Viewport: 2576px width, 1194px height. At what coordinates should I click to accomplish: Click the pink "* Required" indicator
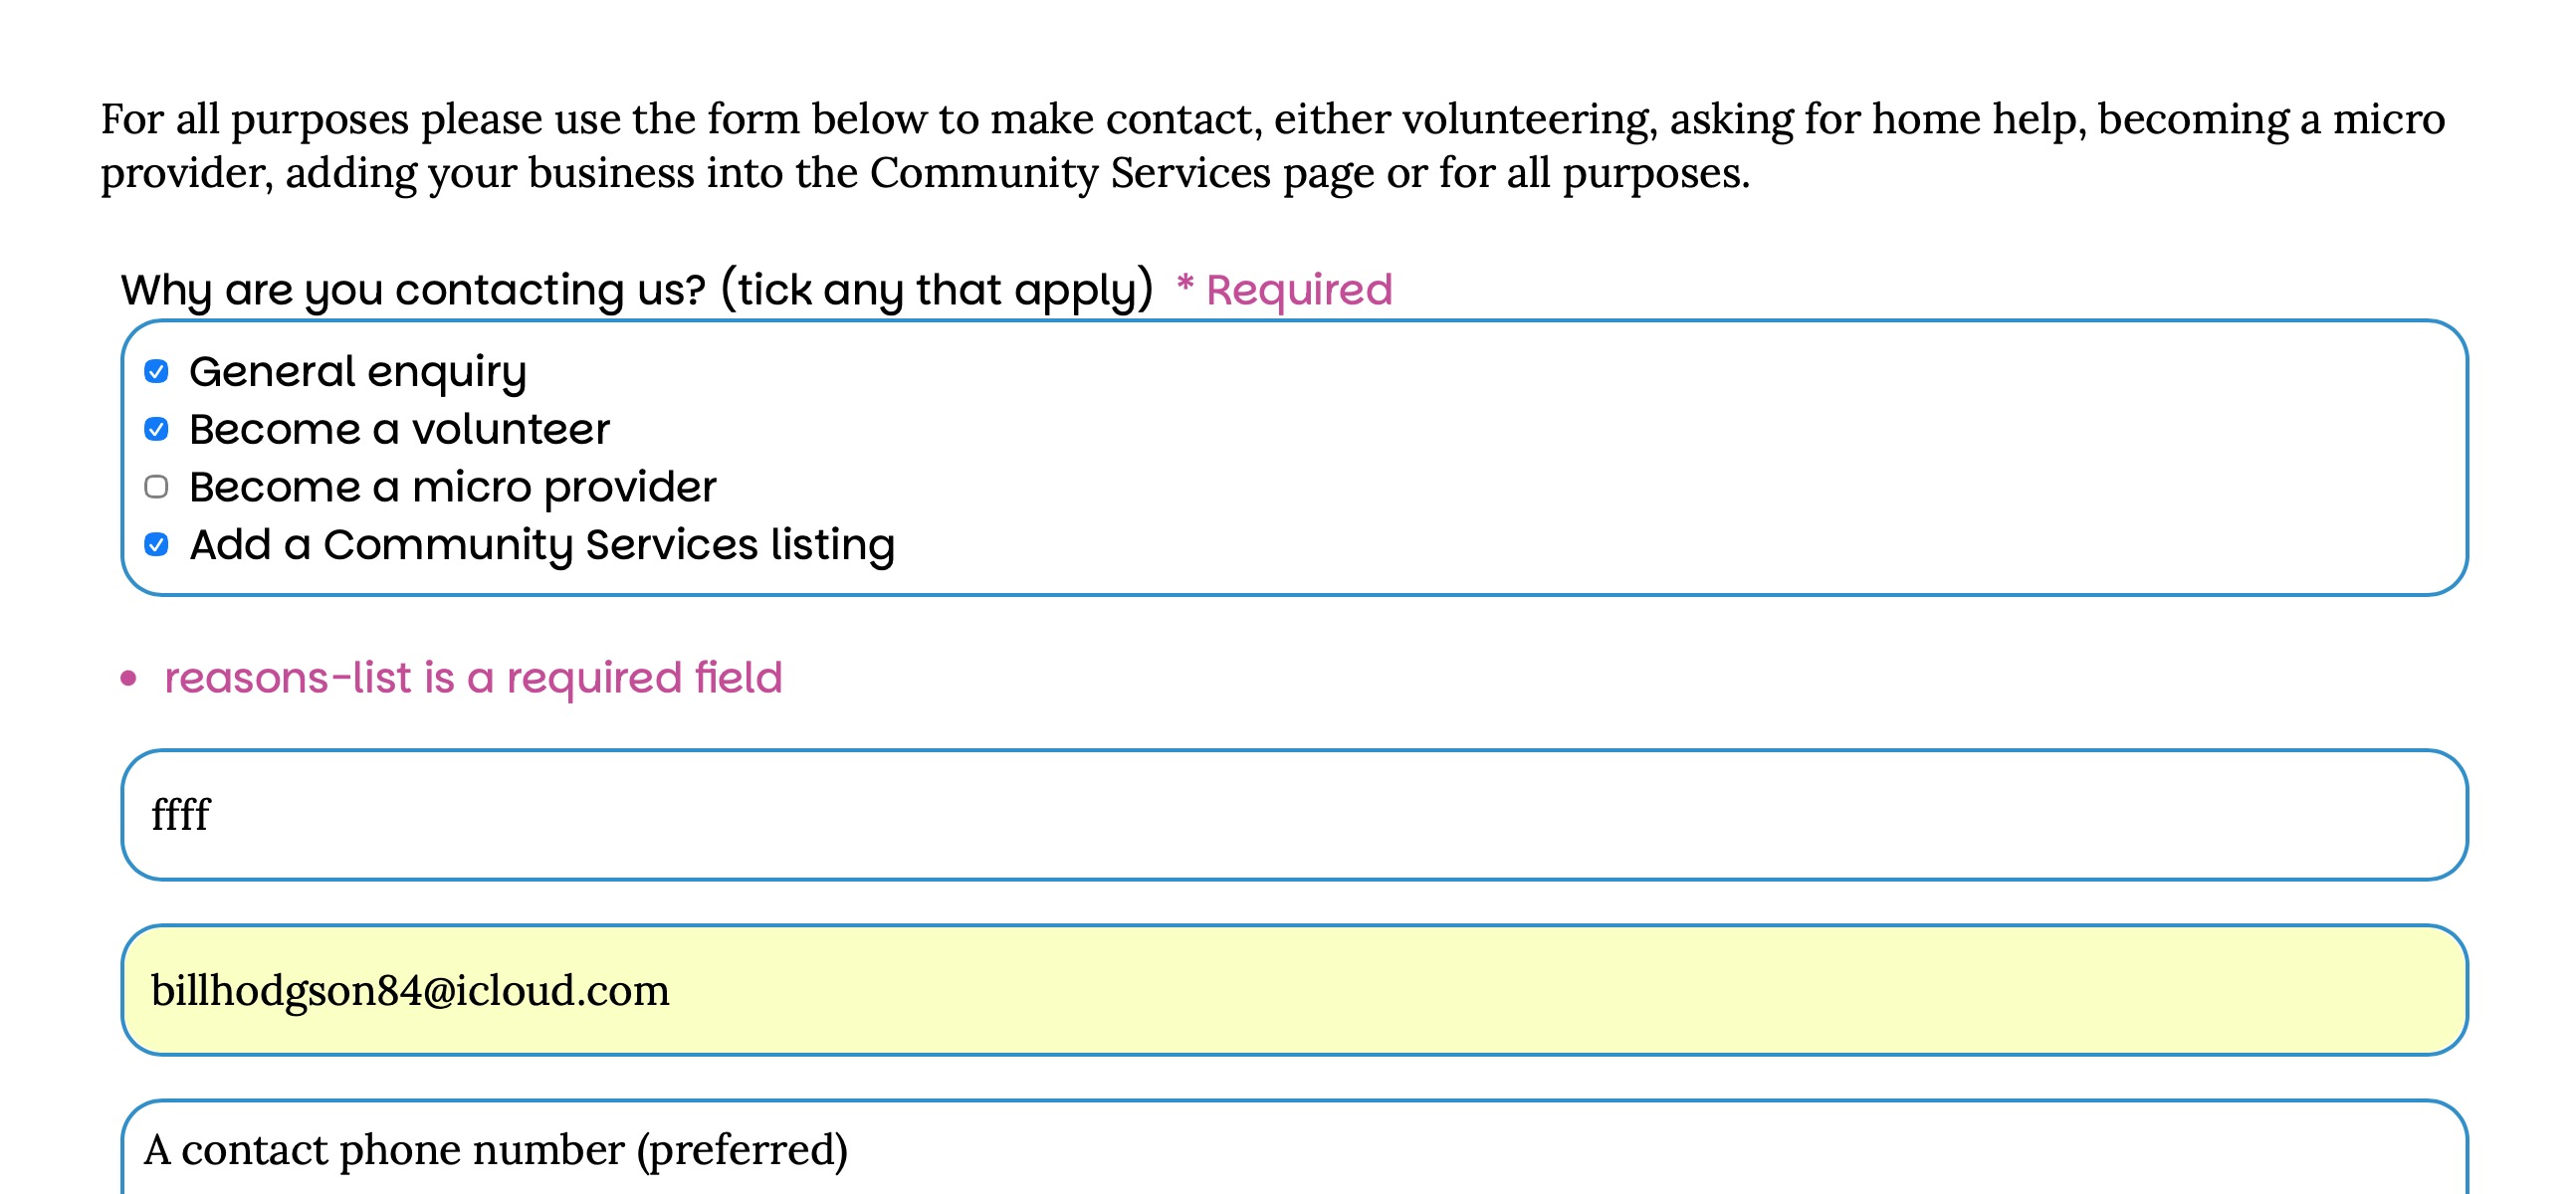pos(1284,290)
